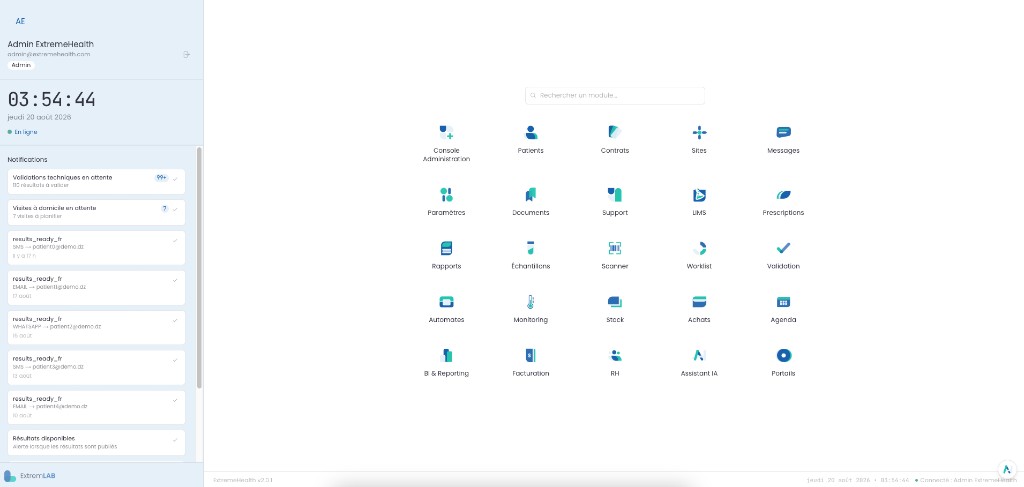The height and width of the screenshot is (487, 1024).
Task: Open the Sites module
Action: [699, 139]
